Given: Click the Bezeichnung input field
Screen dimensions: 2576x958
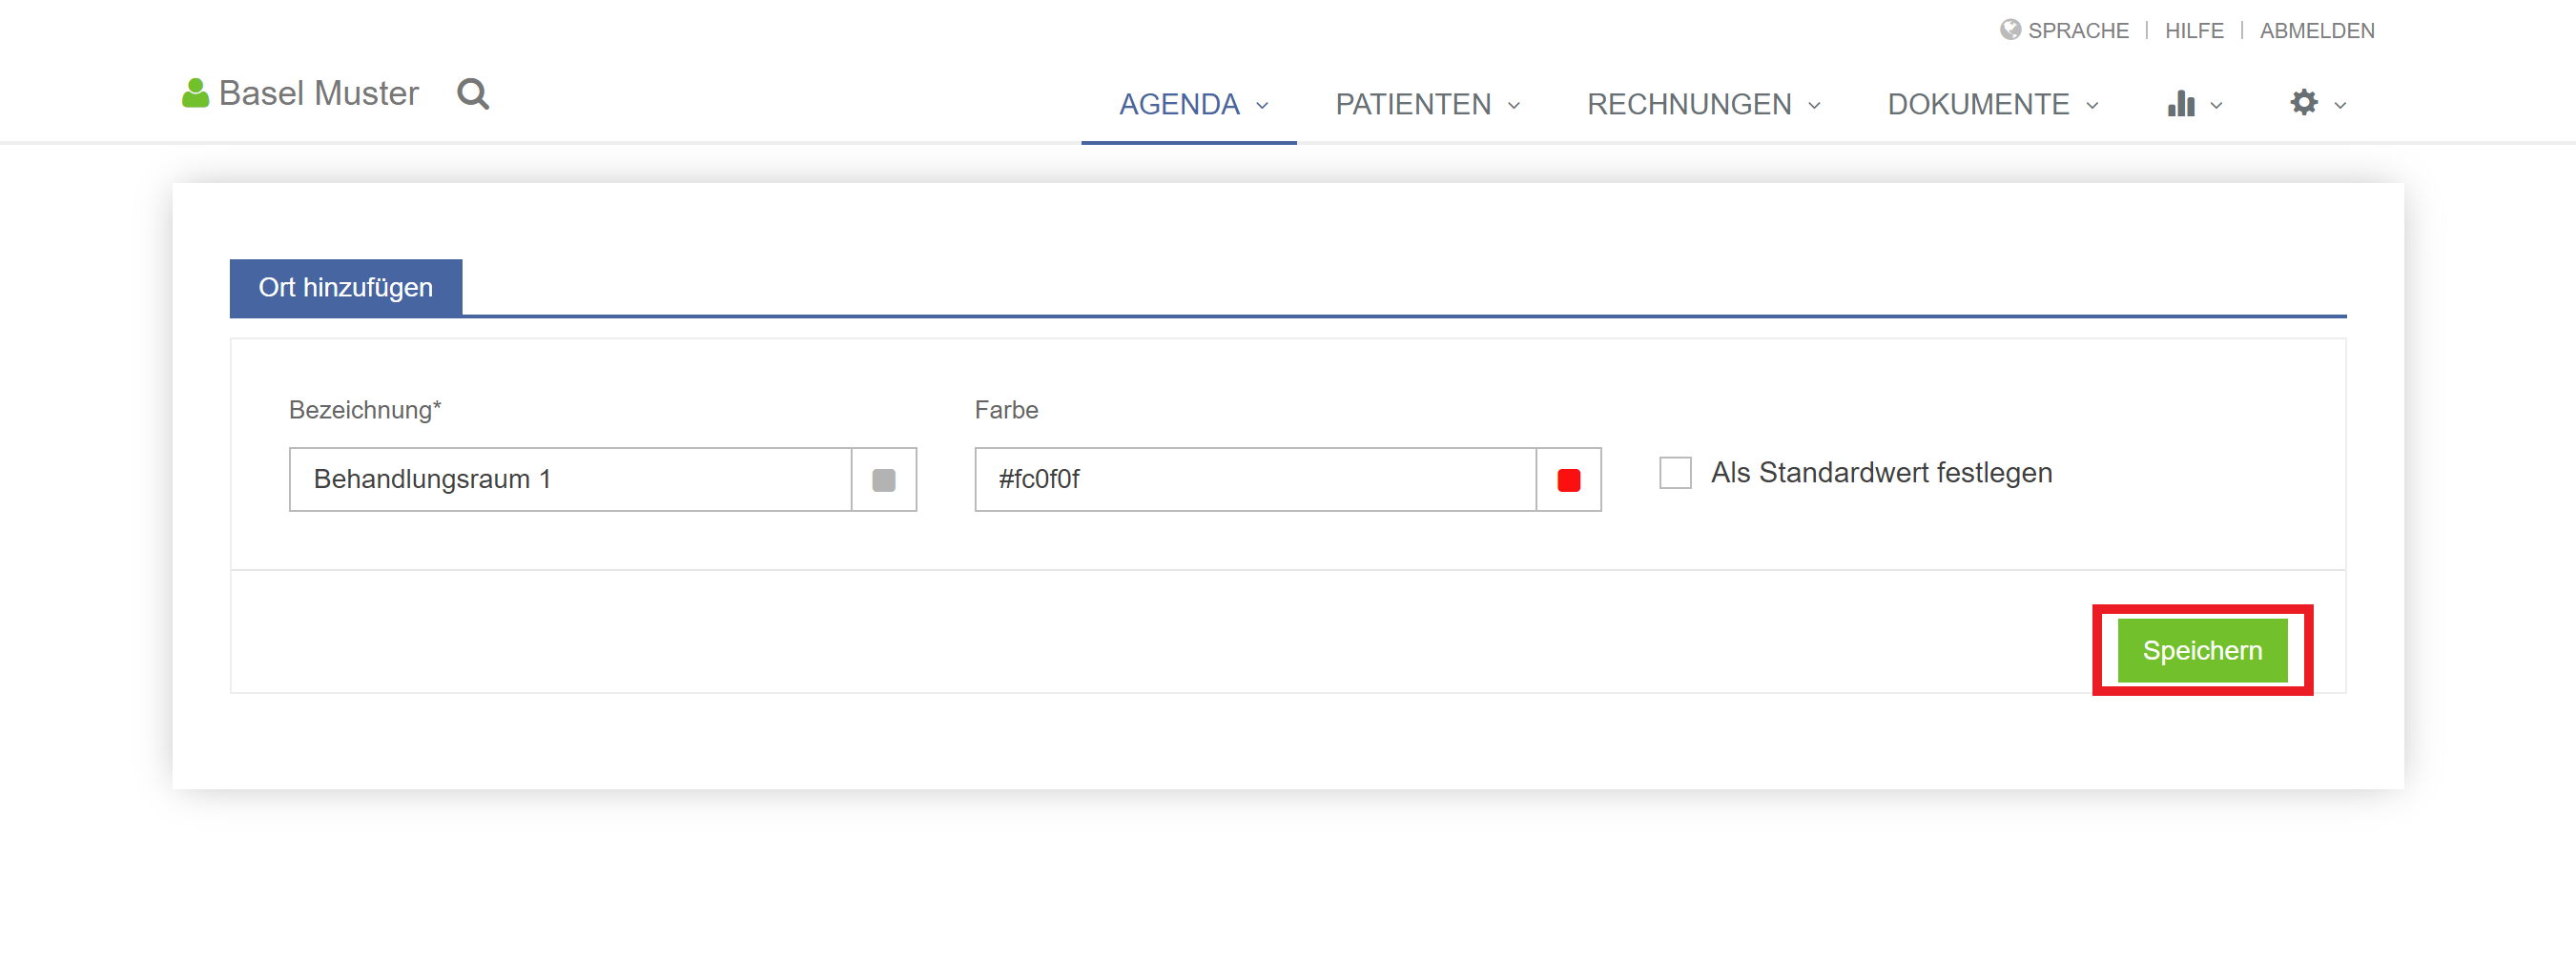Looking at the screenshot, I should point(570,480).
